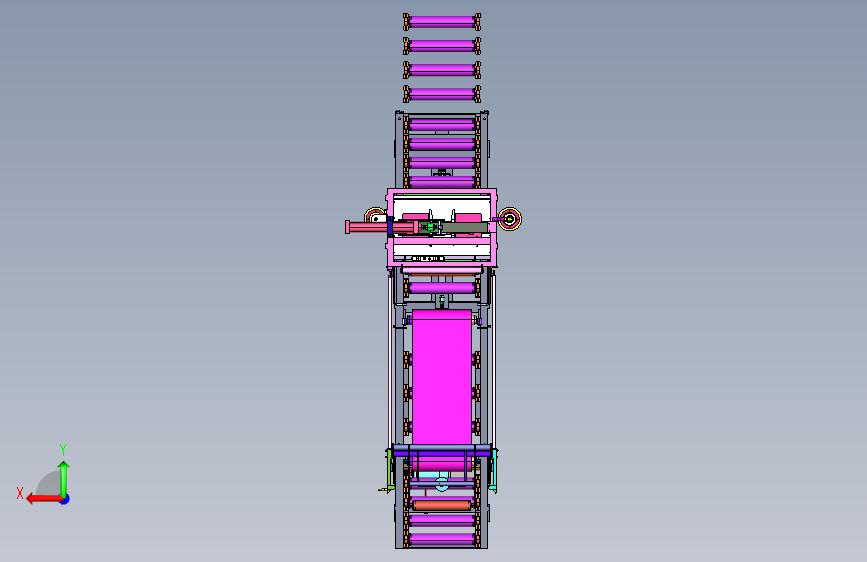Select the topmost detached magenta roller
The image size is (867, 562).
click(x=442, y=22)
